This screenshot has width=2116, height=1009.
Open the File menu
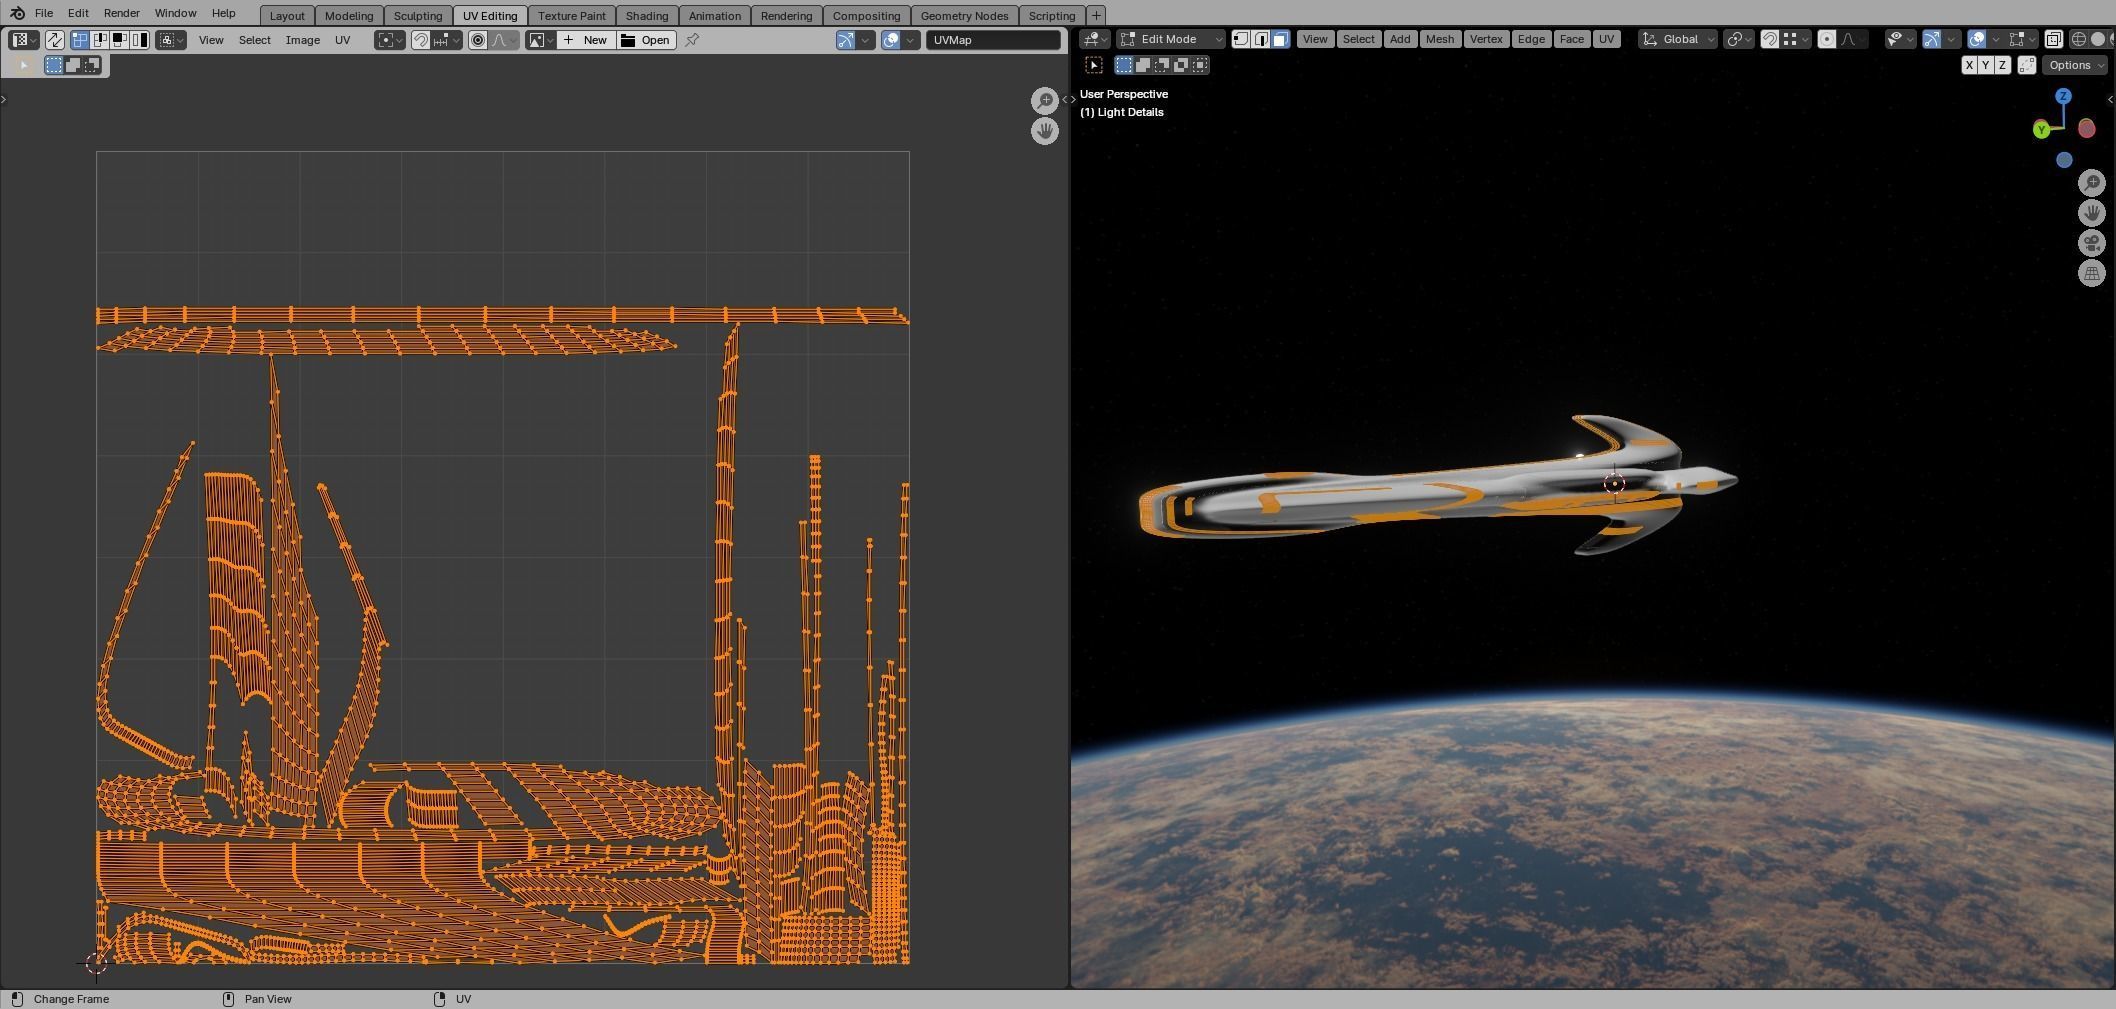[44, 13]
